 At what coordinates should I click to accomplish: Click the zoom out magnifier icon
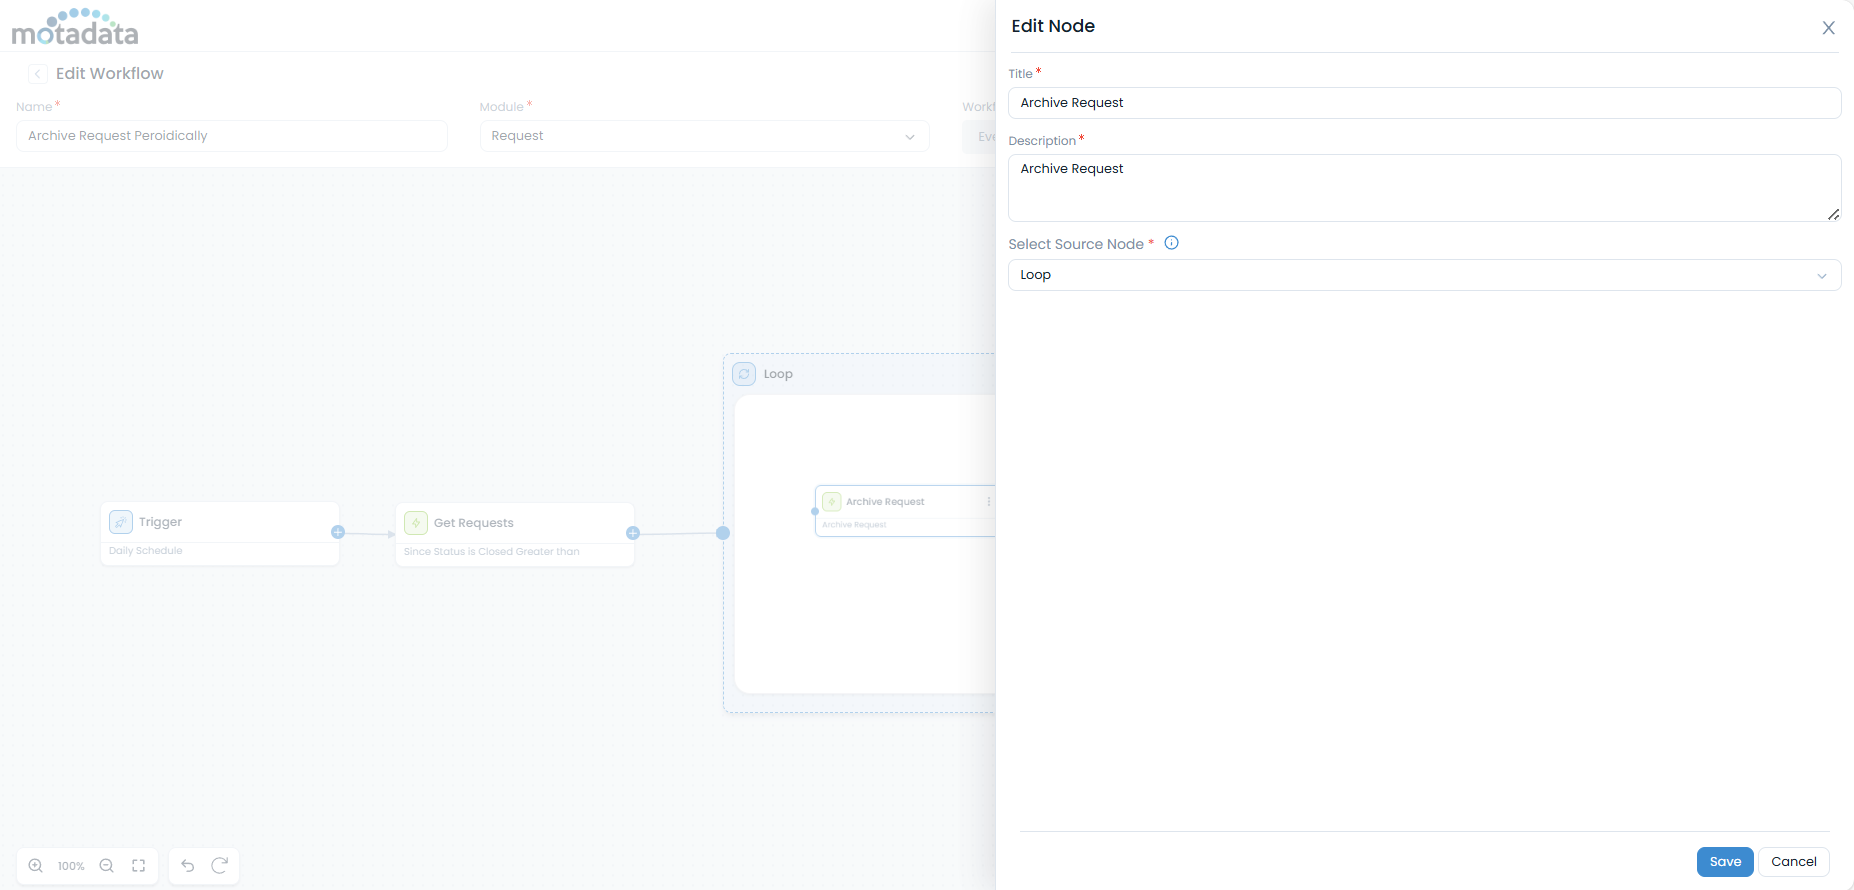pos(107,866)
